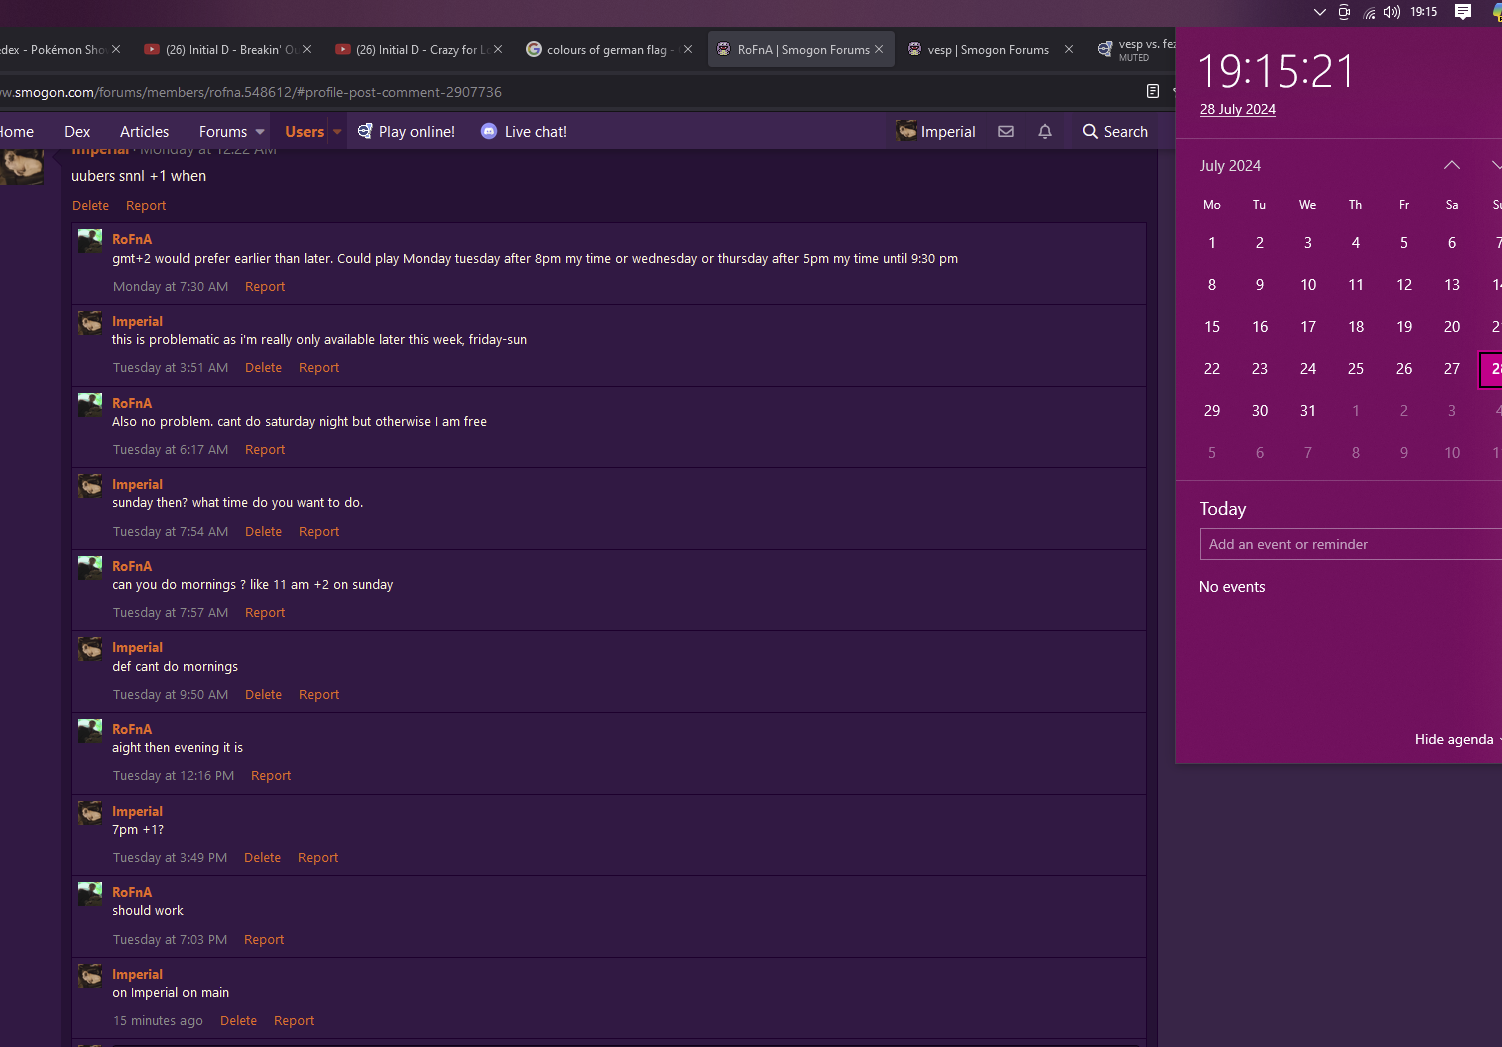Screen dimensions: 1502x1047
Task: Open the alerts bell icon
Action: pyautogui.click(x=1045, y=132)
